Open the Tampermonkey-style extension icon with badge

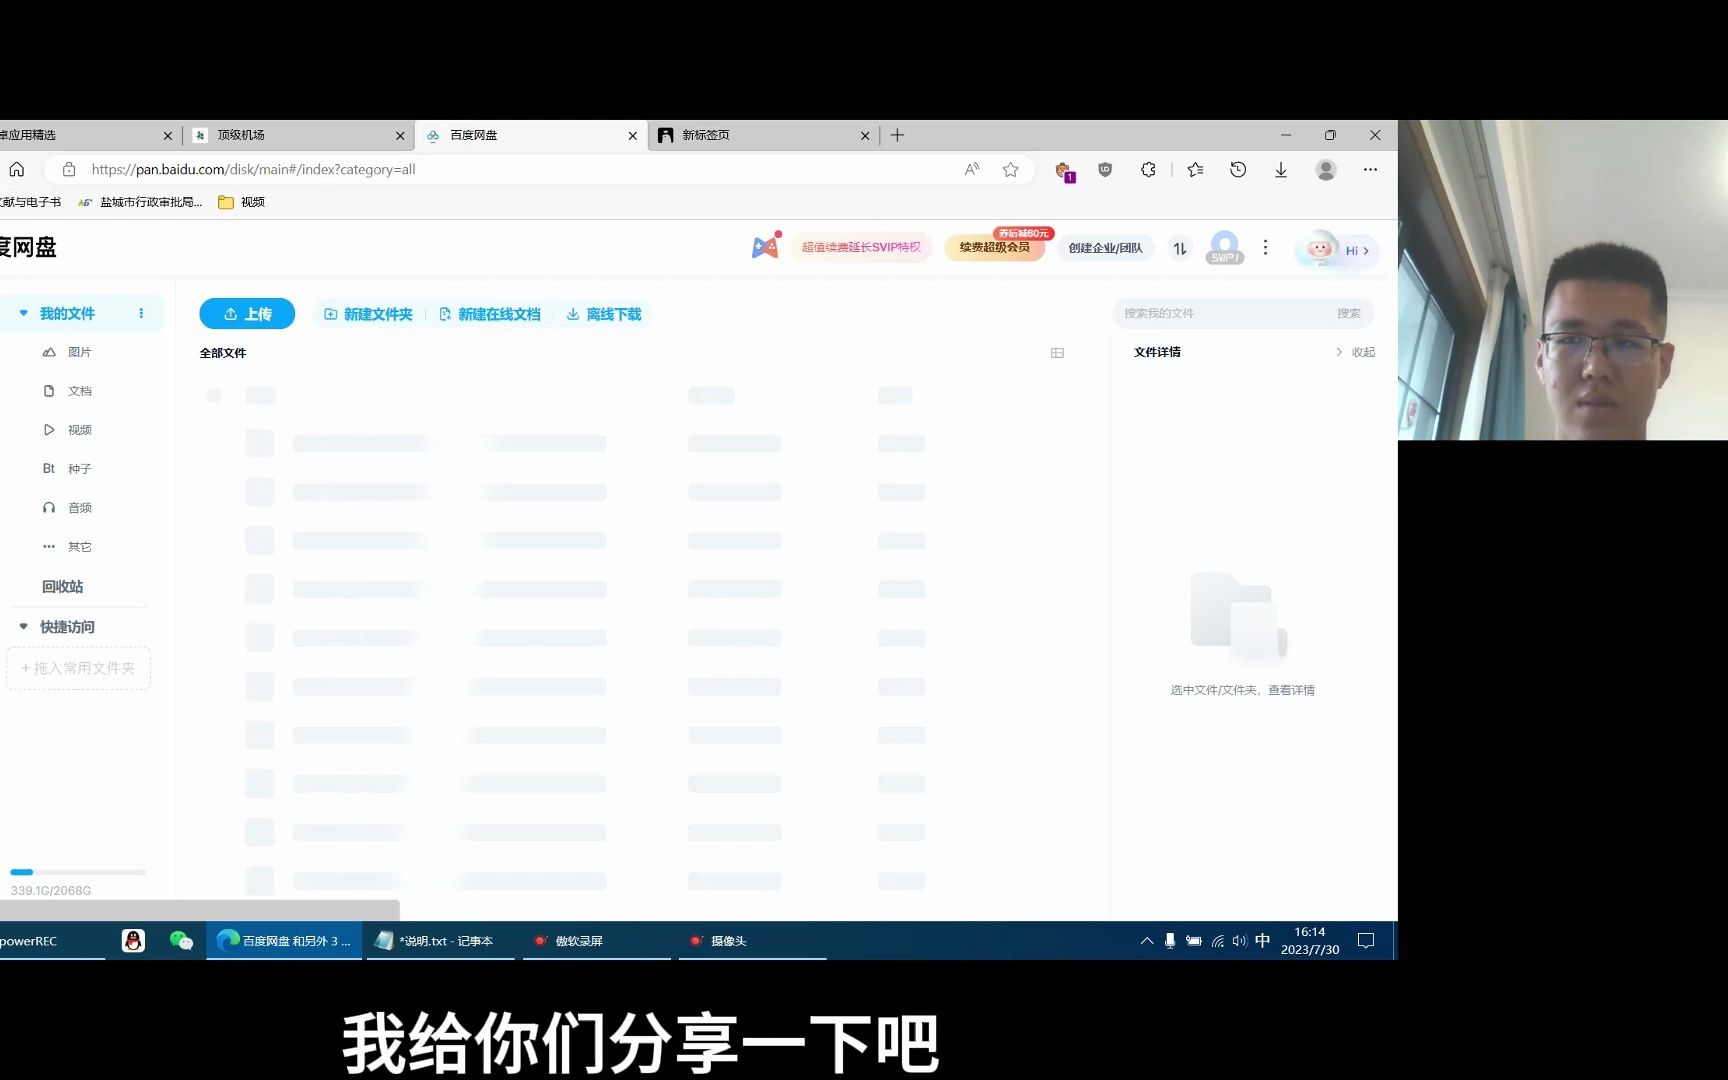tap(1064, 171)
